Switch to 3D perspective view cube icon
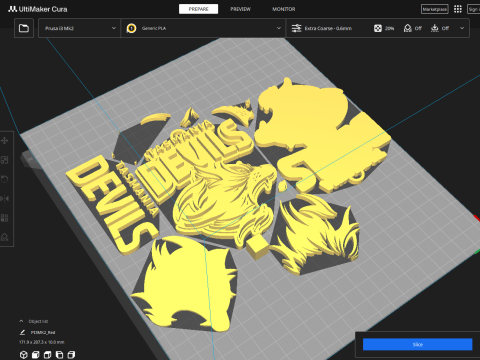 23,355
